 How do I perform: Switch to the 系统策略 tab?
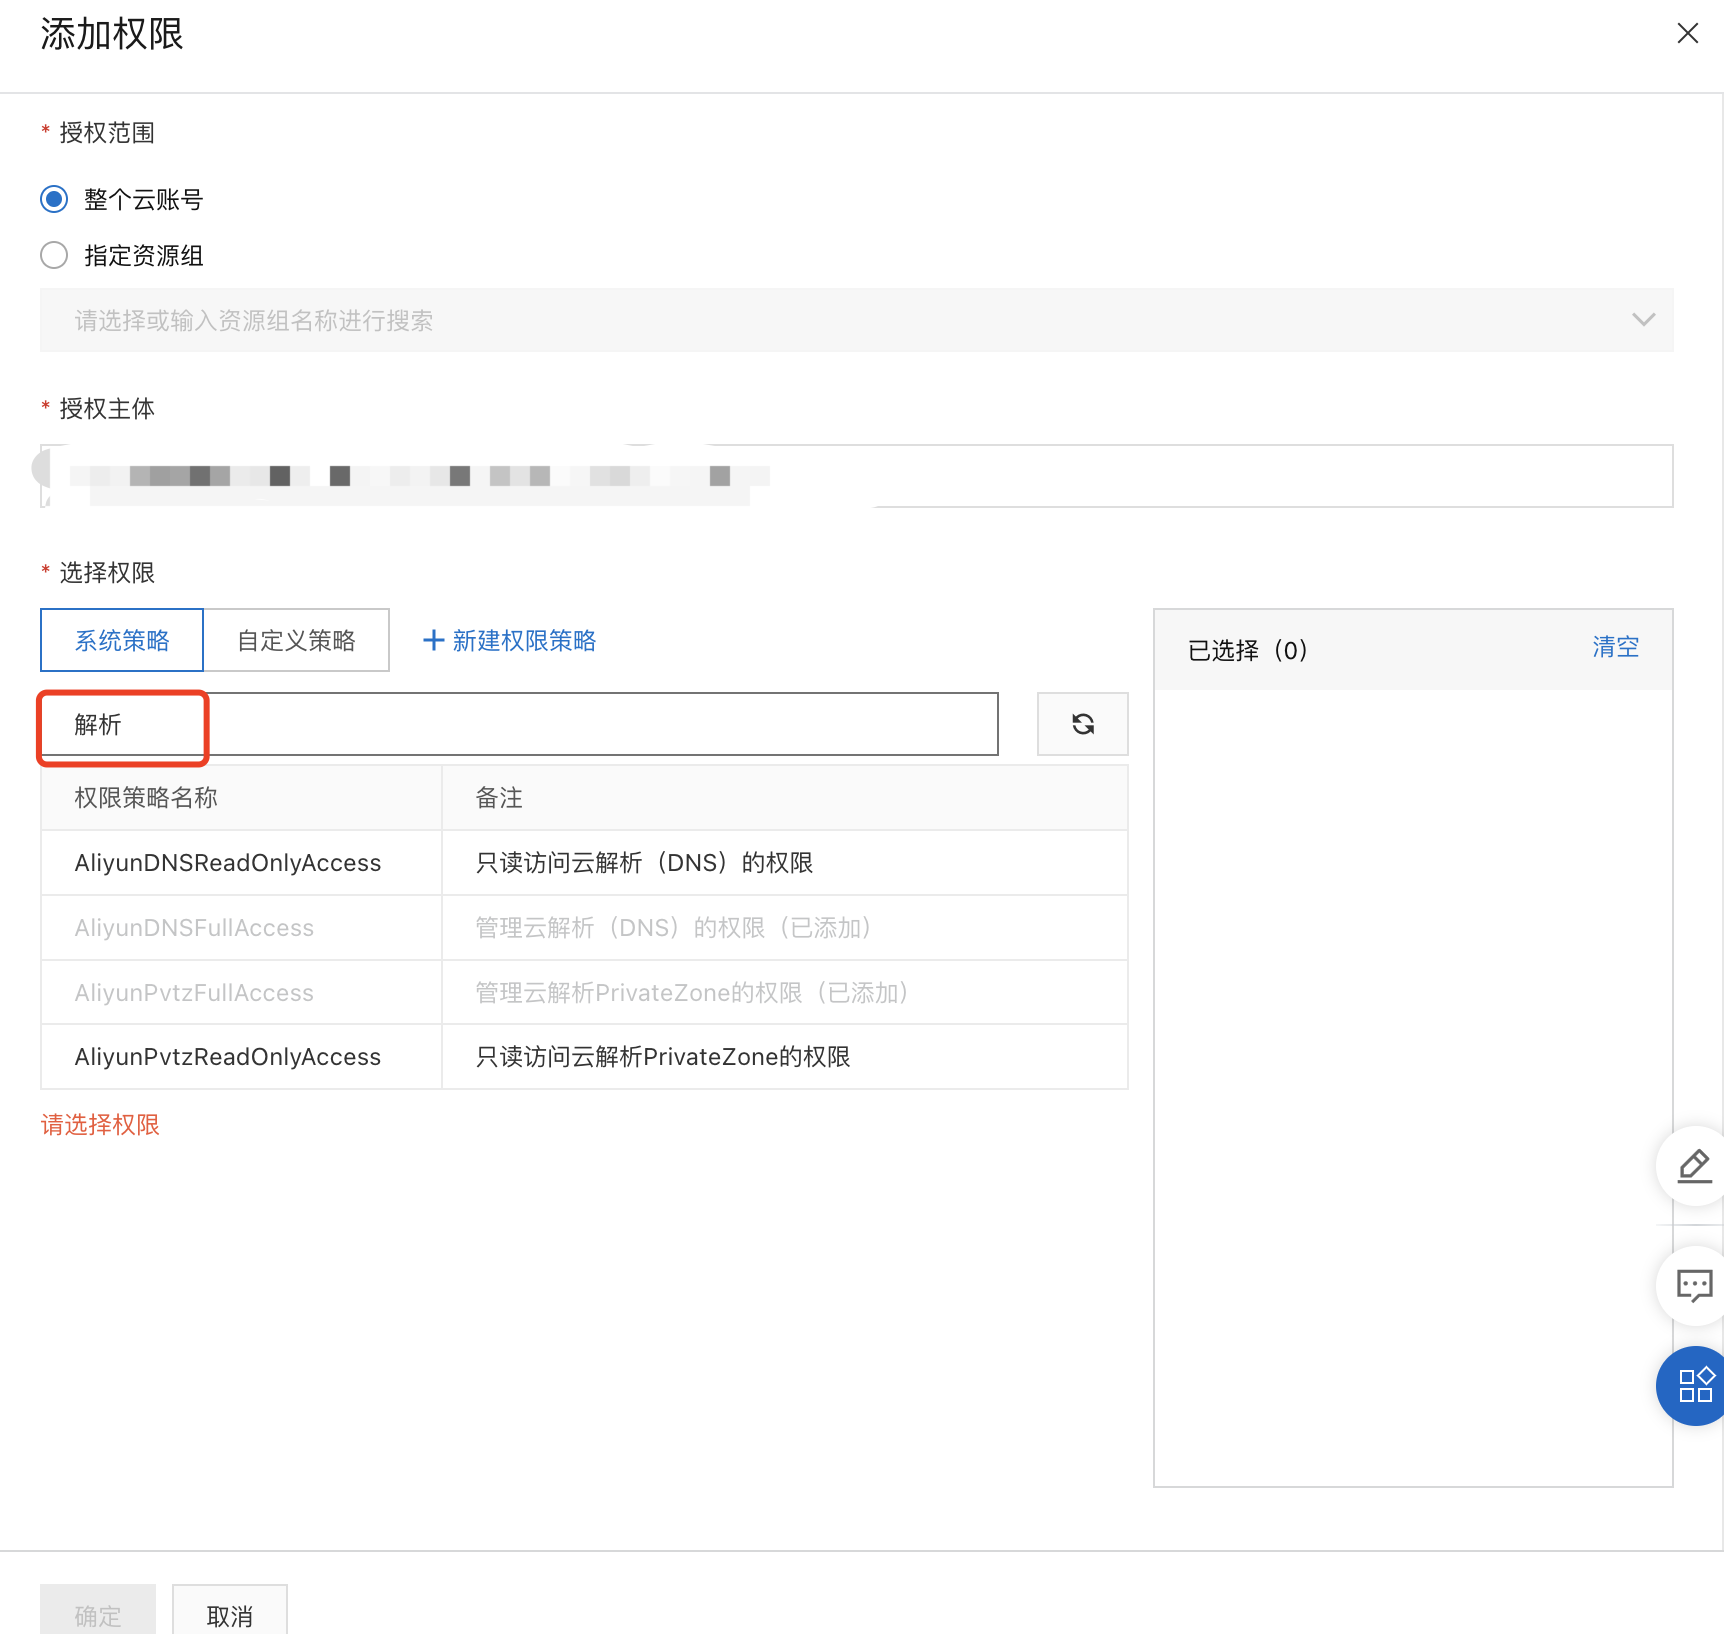click(x=121, y=640)
